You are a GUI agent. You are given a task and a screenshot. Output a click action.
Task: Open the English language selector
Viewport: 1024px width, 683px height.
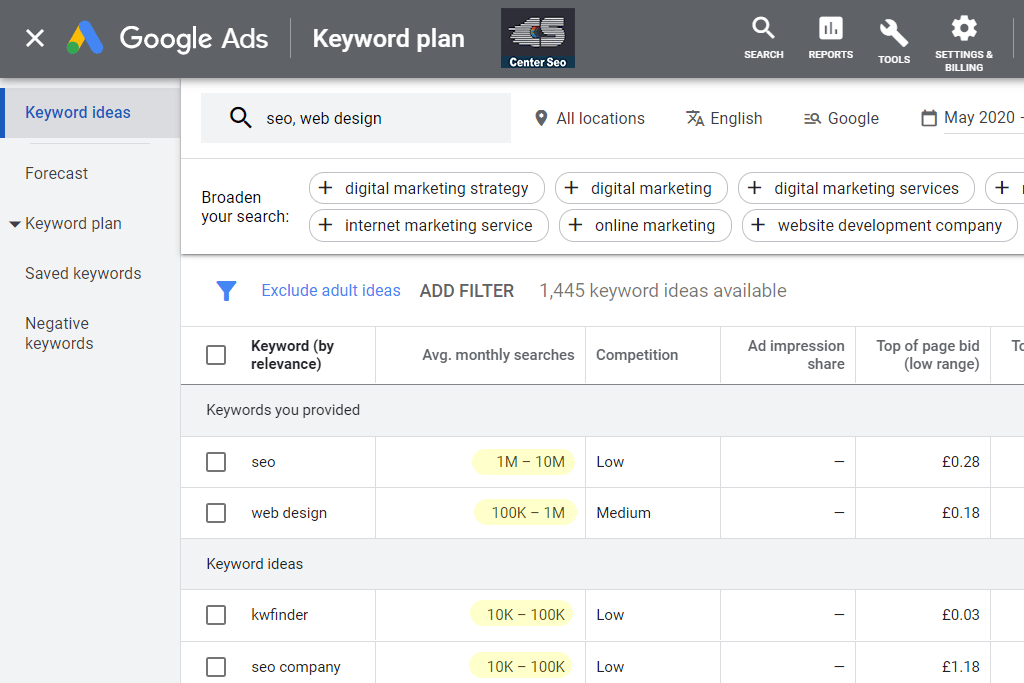click(x=724, y=118)
